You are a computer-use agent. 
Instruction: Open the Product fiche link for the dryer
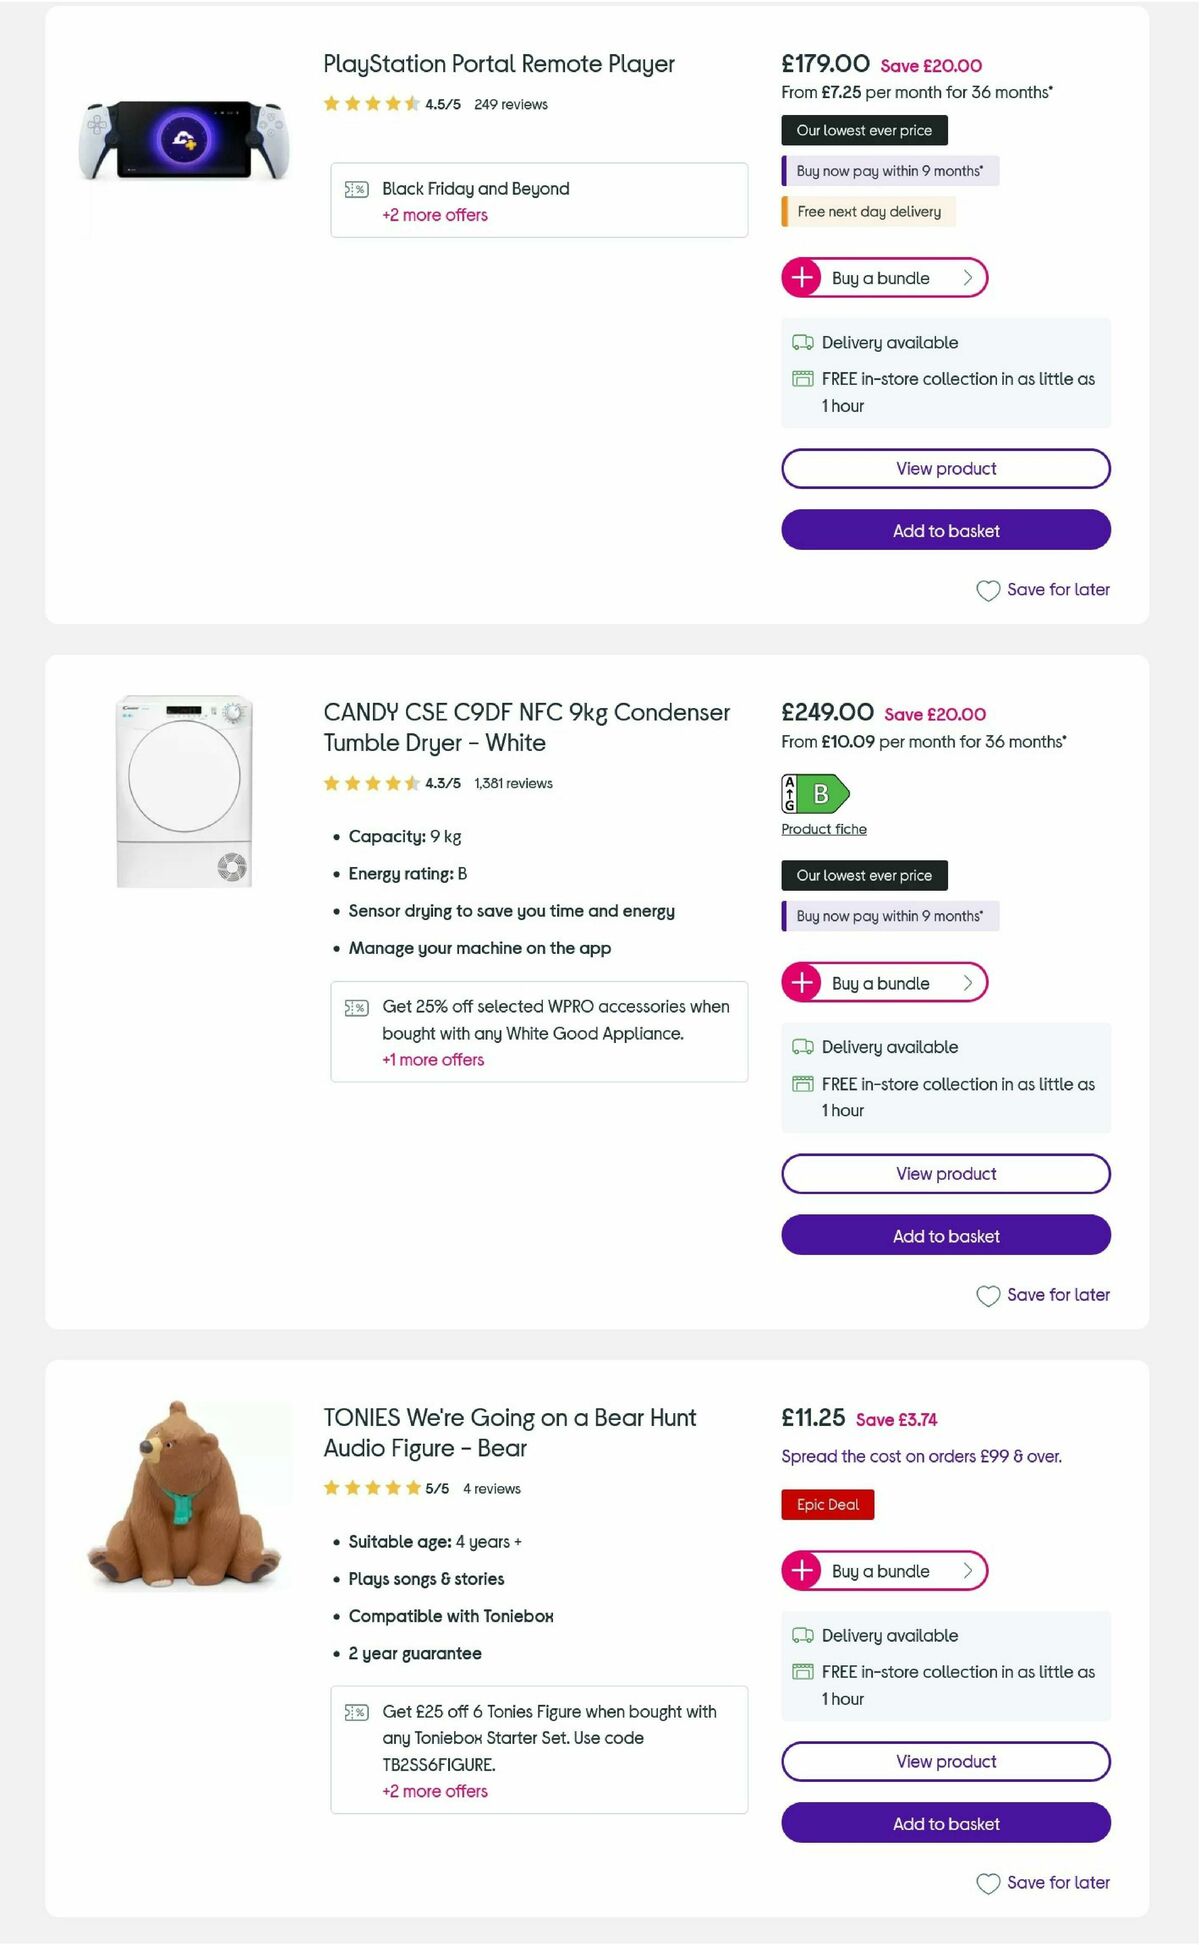tap(824, 829)
